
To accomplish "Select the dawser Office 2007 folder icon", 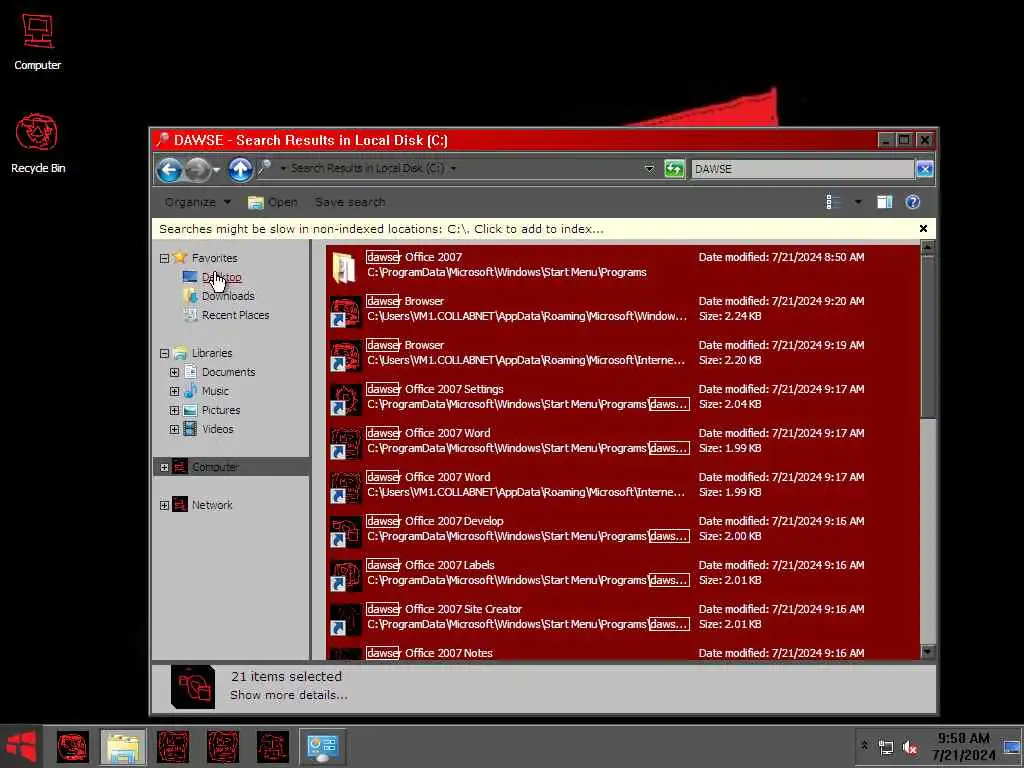I will [344, 267].
